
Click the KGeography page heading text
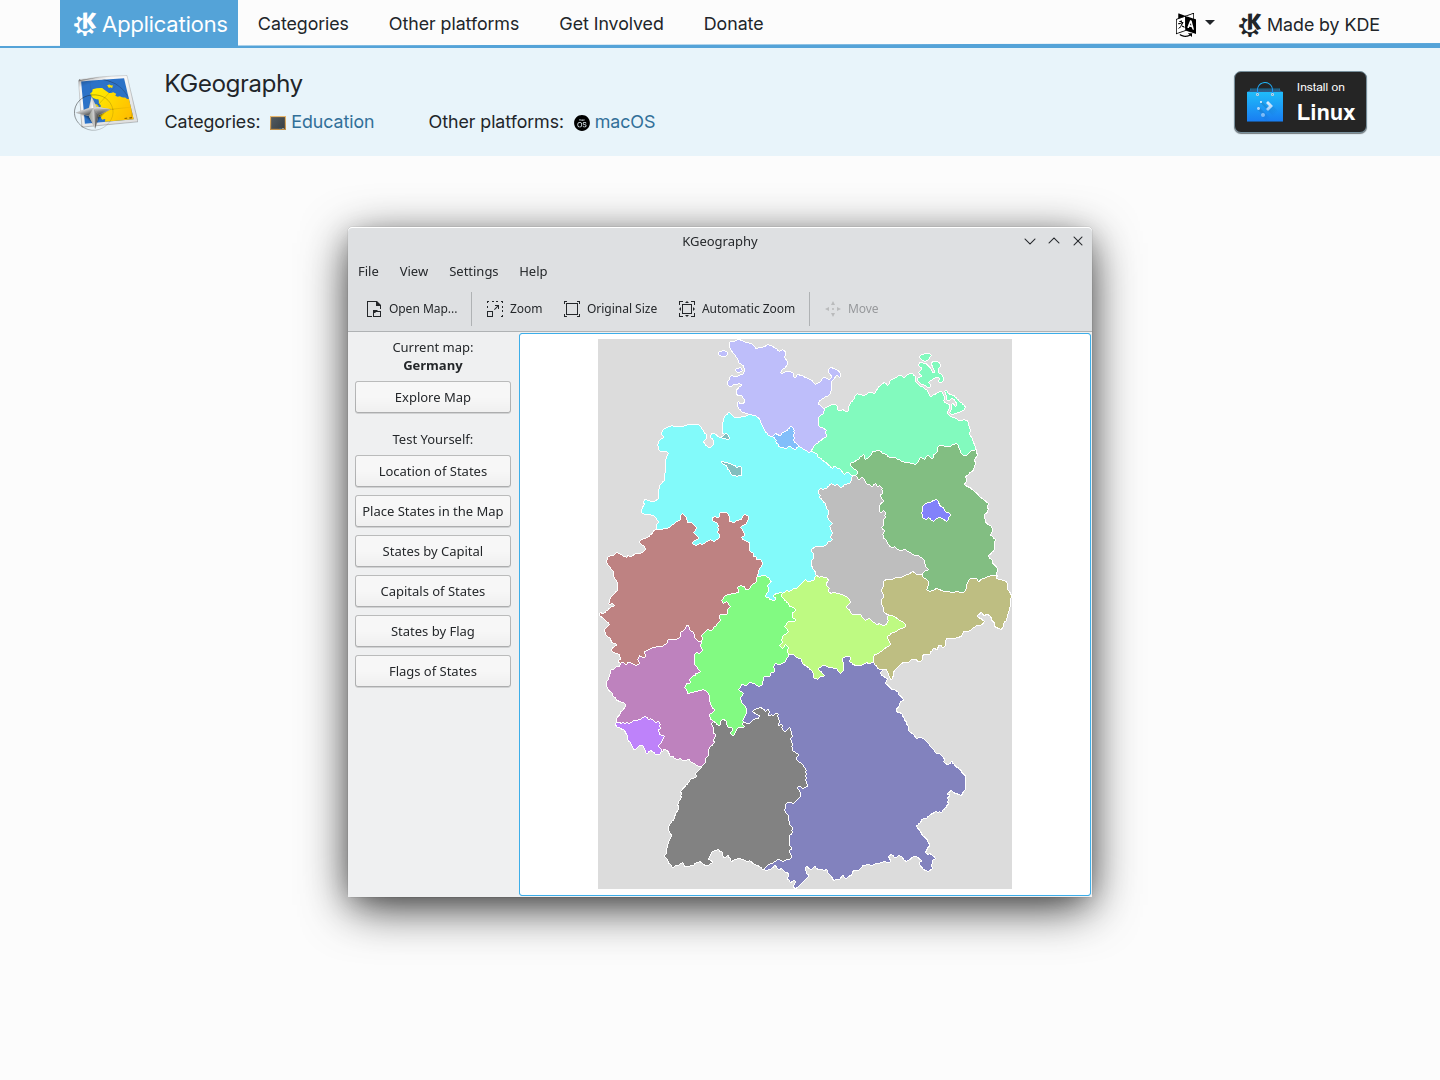(x=233, y=84)
